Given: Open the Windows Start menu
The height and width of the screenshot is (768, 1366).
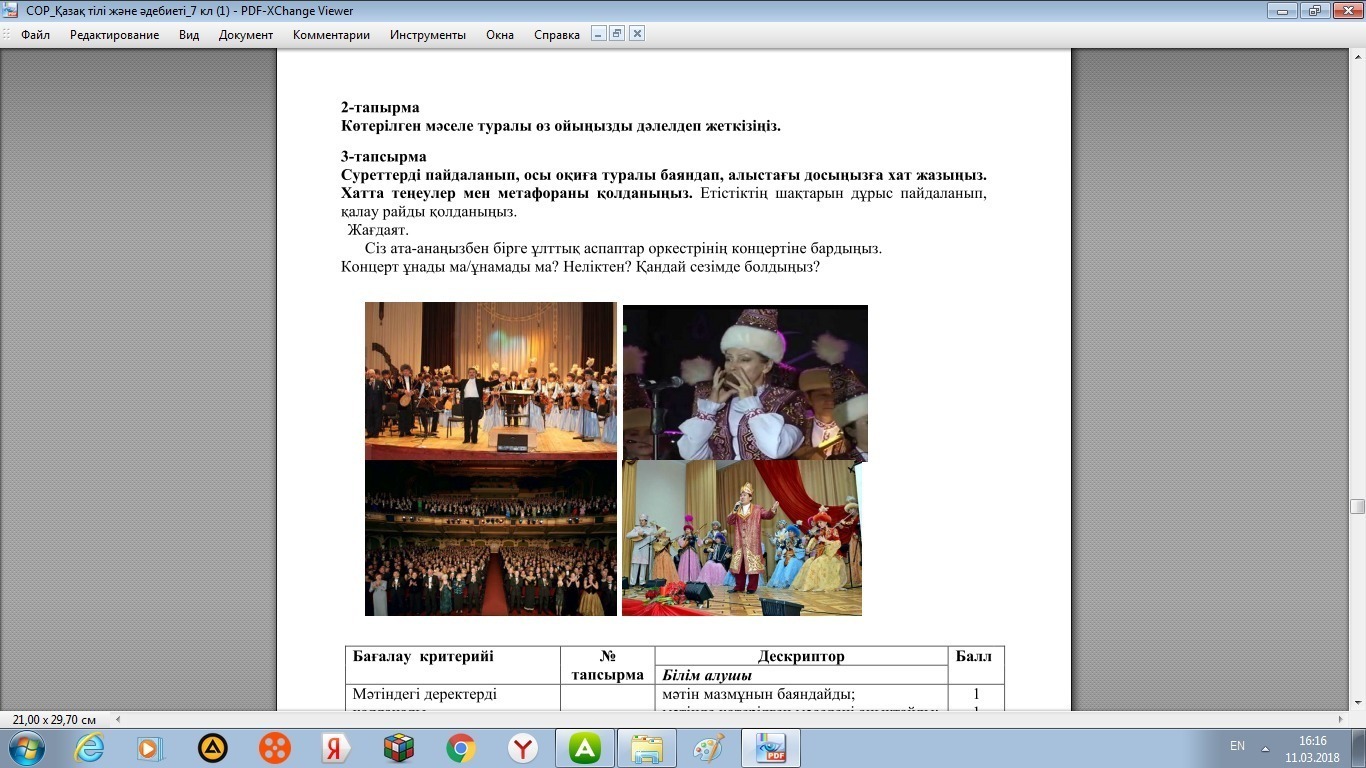Looking at the screenshot, I should pyautogui.click(x=25, y=747).
